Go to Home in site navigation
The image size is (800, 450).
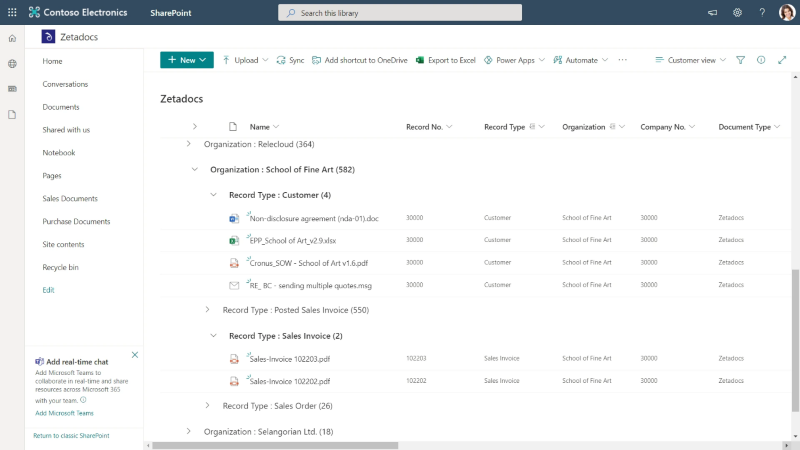[52, 61]
